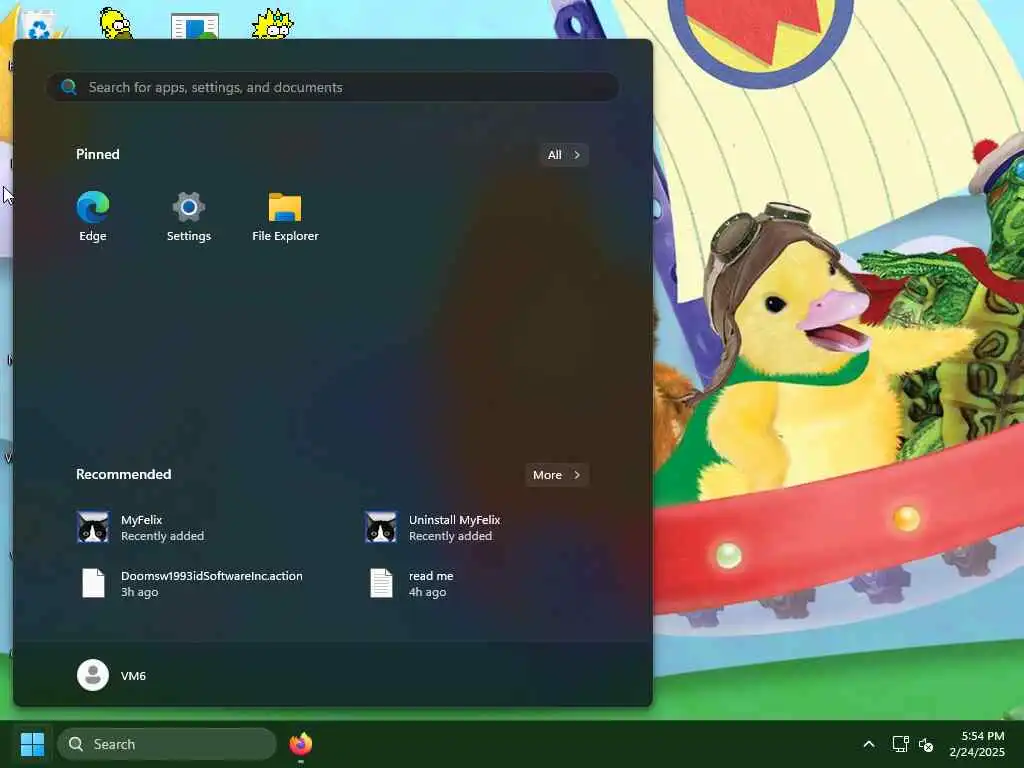Open the Homer Simpson desktop icon
The image size is (1024, 768).
click(x=116, y=22)
